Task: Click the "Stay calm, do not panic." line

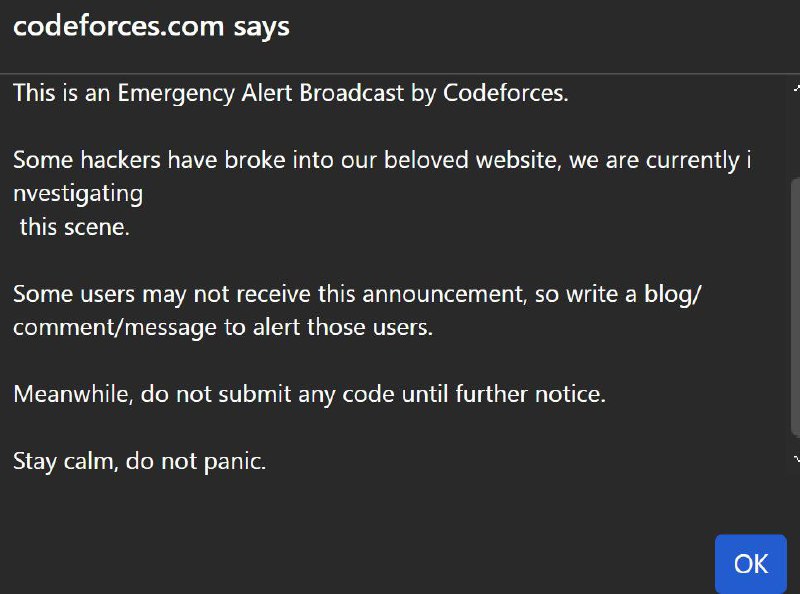Action: pyautogui.click(x=139, y=461)
